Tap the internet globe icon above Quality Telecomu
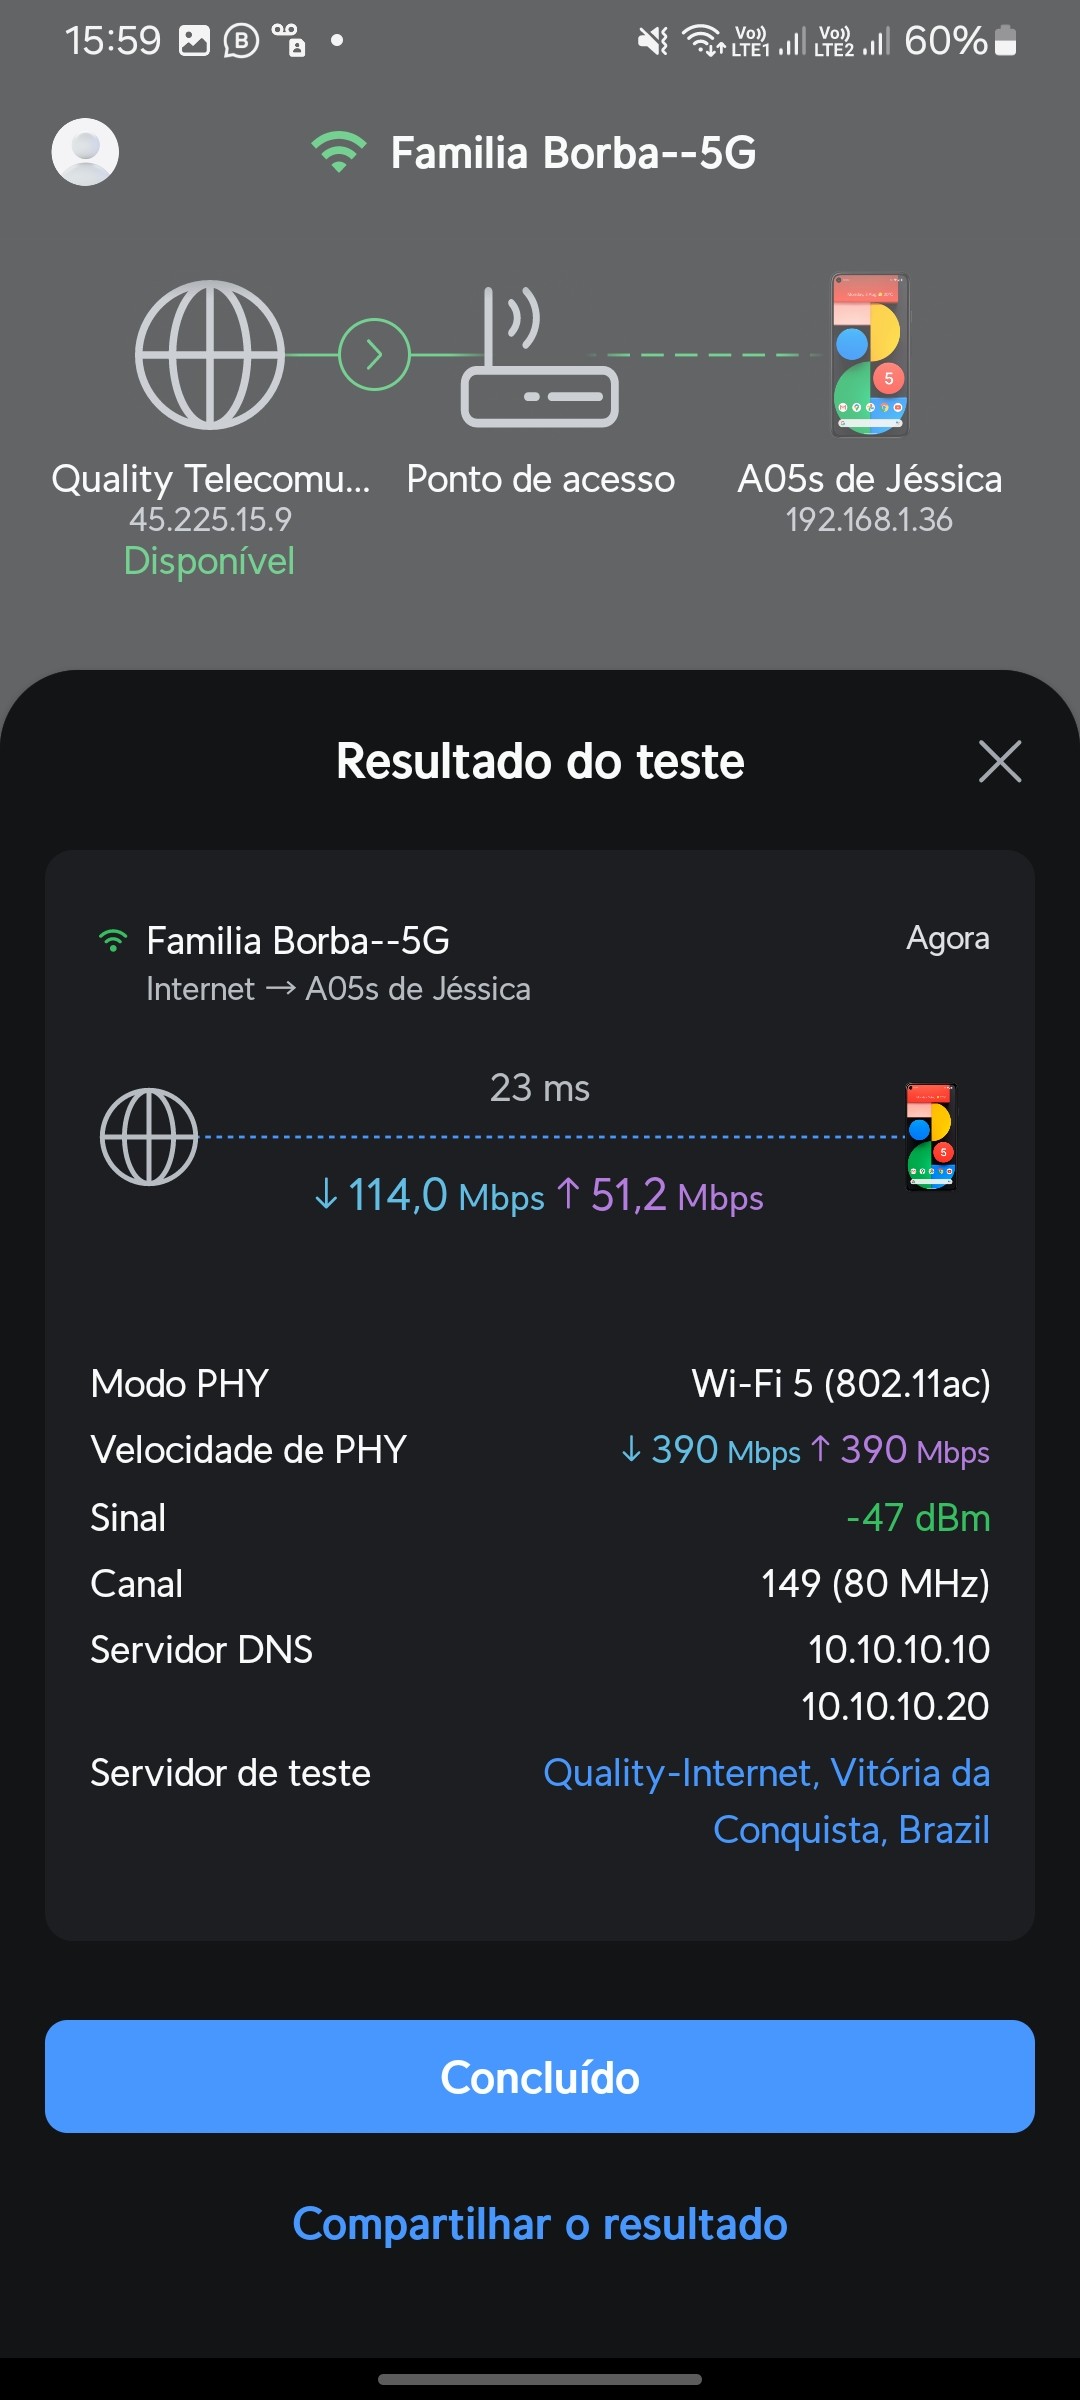Image resolution: width=1080 pixels, height=2400 pixels. point(210,355)
